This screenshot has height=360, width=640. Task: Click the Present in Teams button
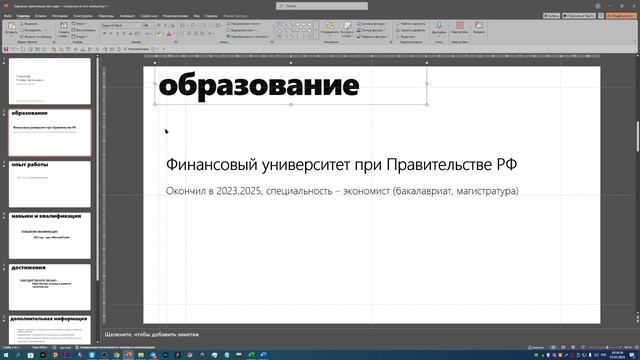pyautogui.click(x=579, y=16)
